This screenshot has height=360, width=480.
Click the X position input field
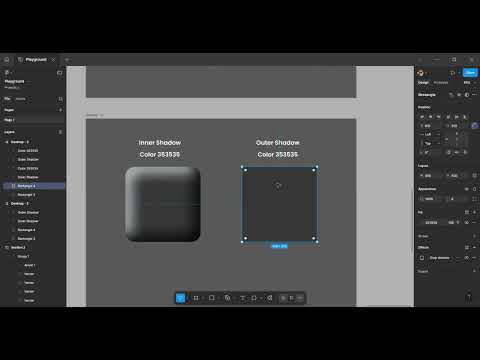pyautogui.click(x=430, y=126)
